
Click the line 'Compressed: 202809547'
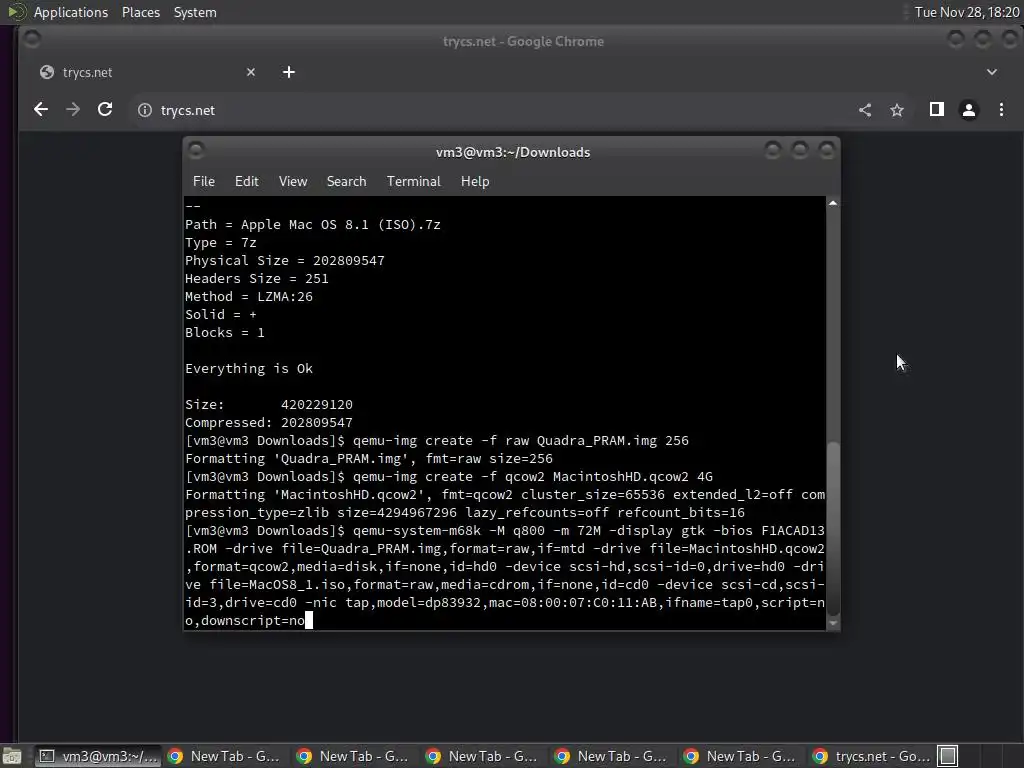click(x=268, y=423)
